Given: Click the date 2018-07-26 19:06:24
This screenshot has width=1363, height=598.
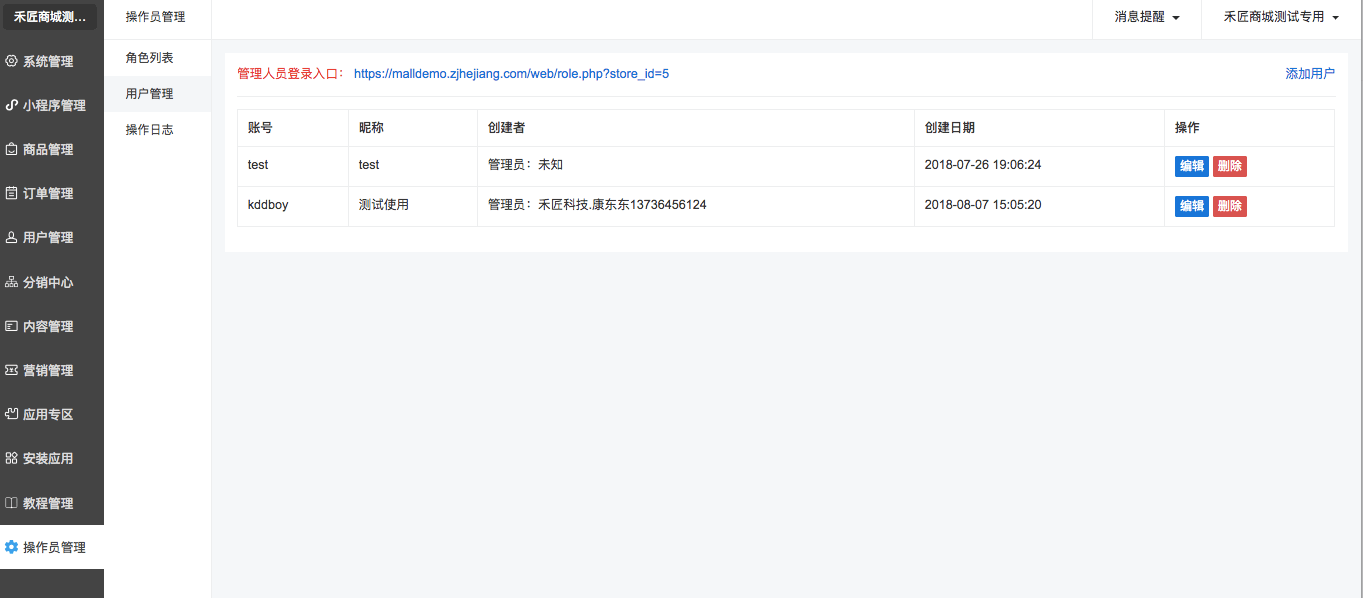Looking at the screenshot, I should 983,165.
